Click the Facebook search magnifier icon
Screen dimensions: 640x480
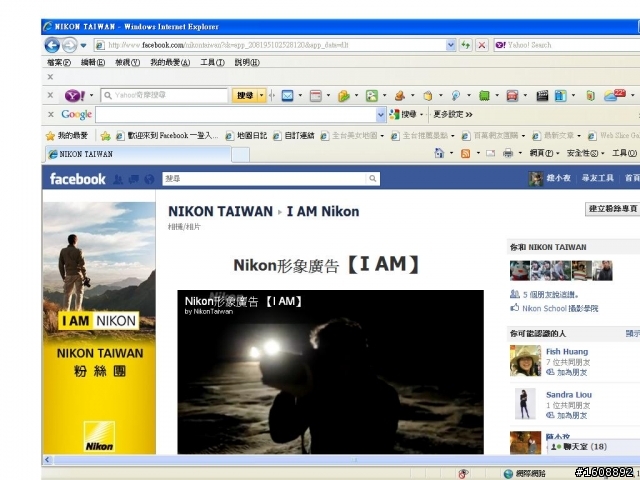(373, 178)
